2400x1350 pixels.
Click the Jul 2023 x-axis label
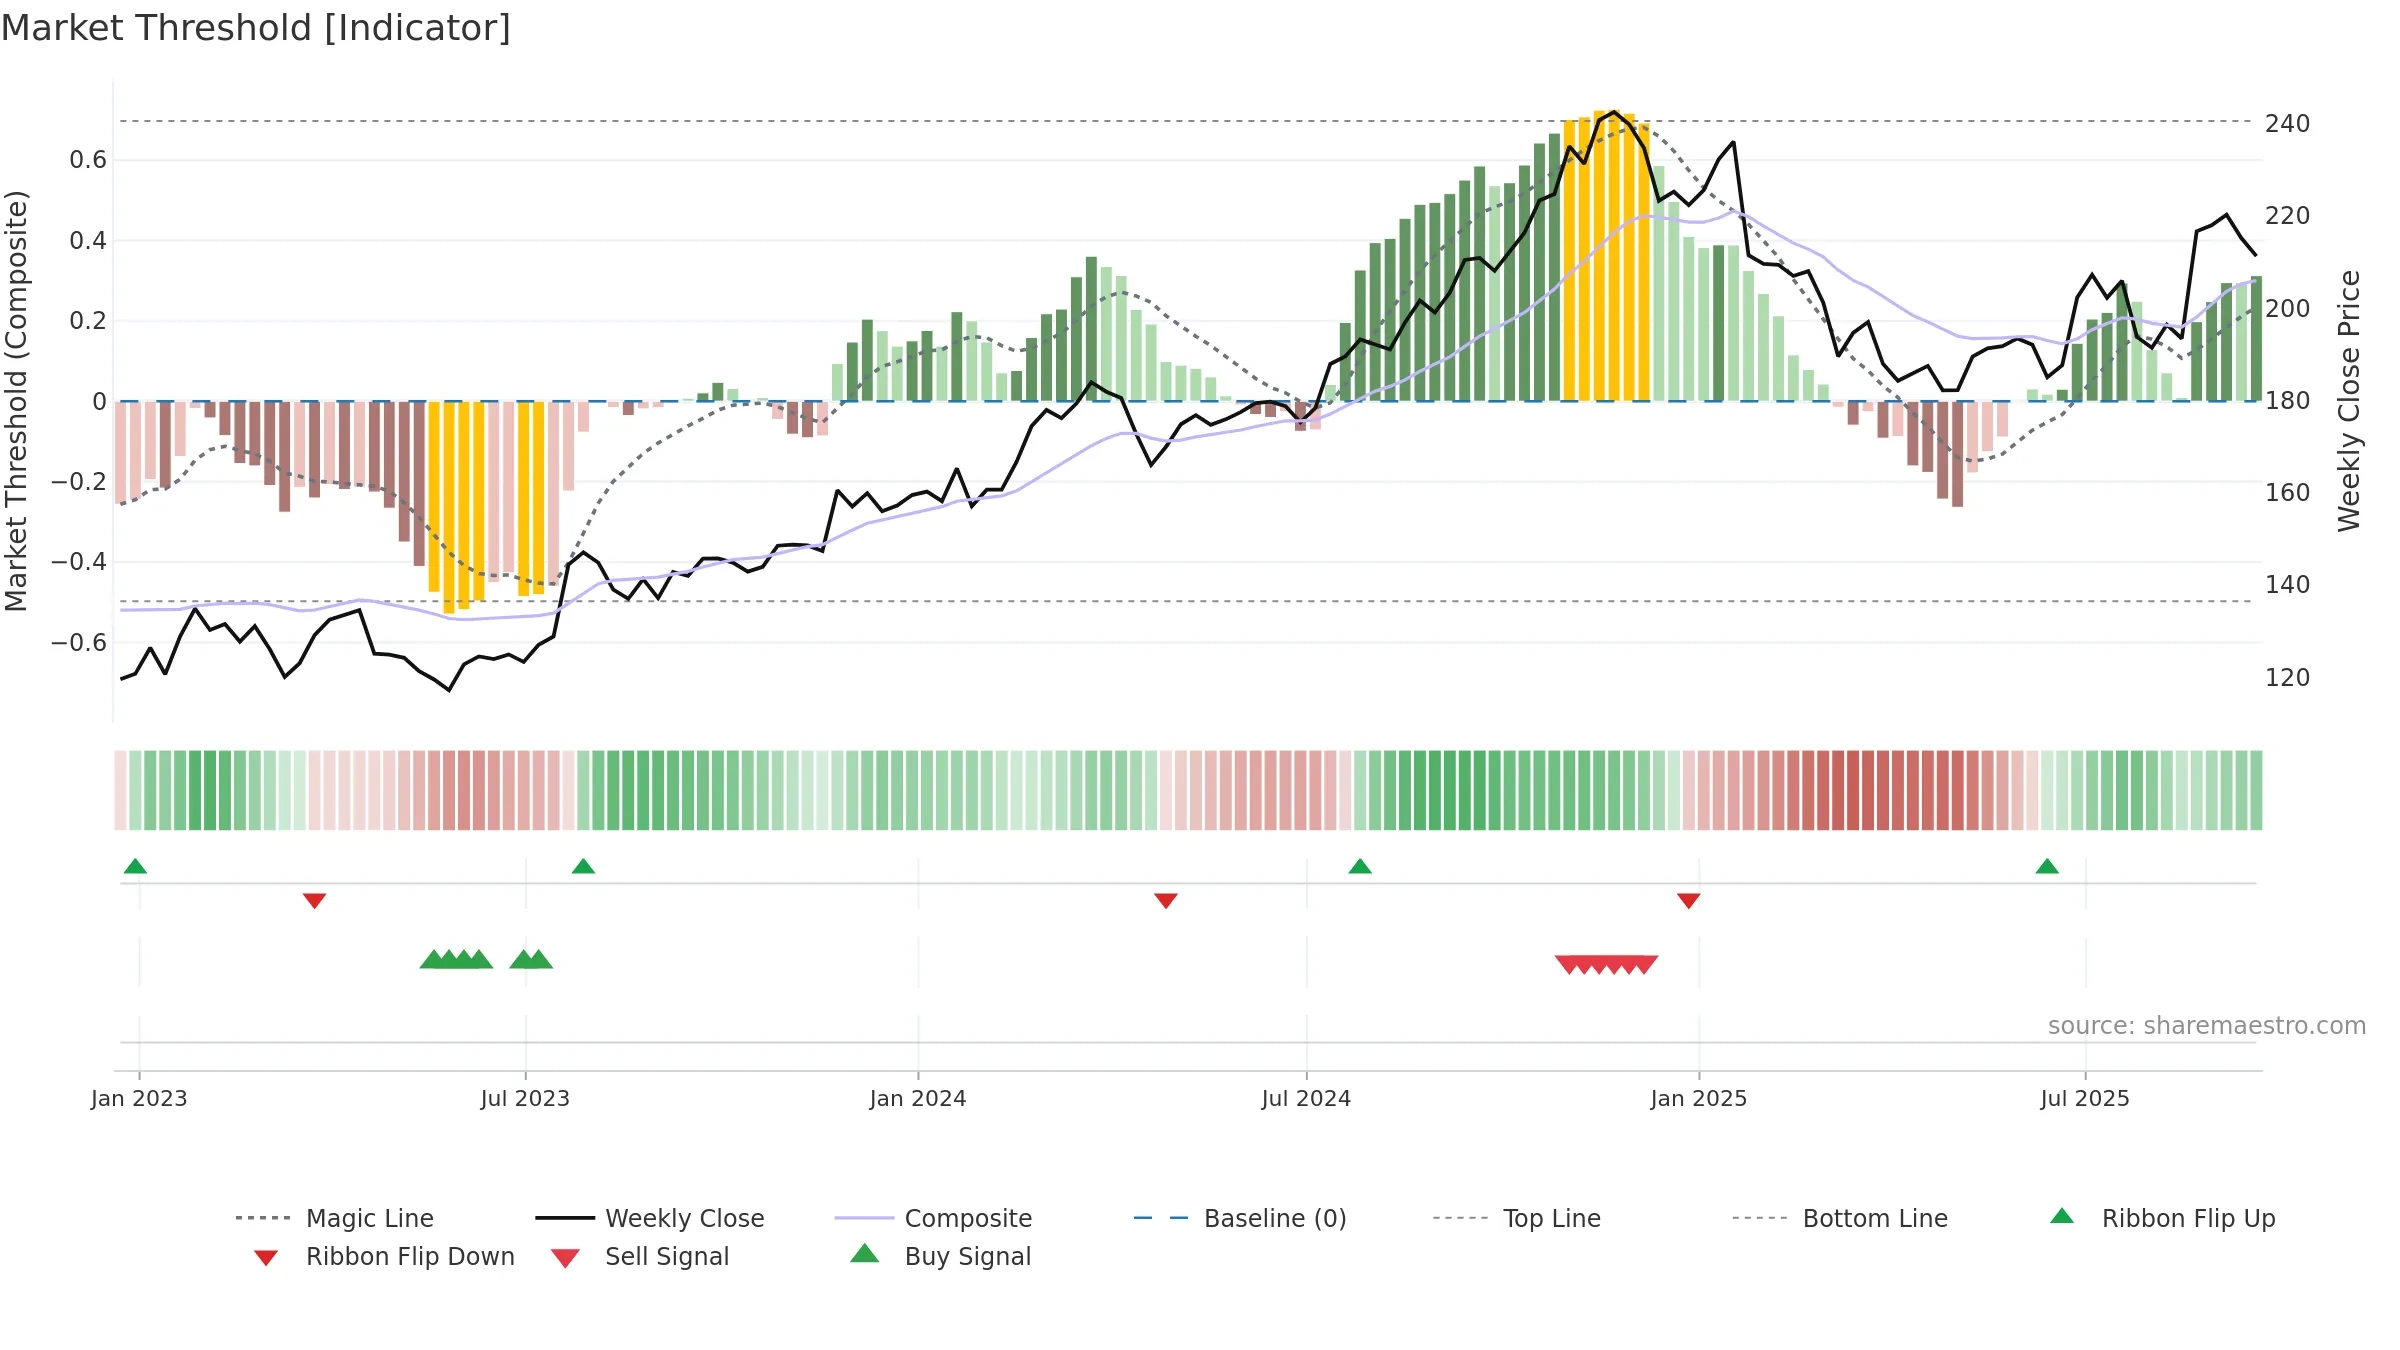525,1098
